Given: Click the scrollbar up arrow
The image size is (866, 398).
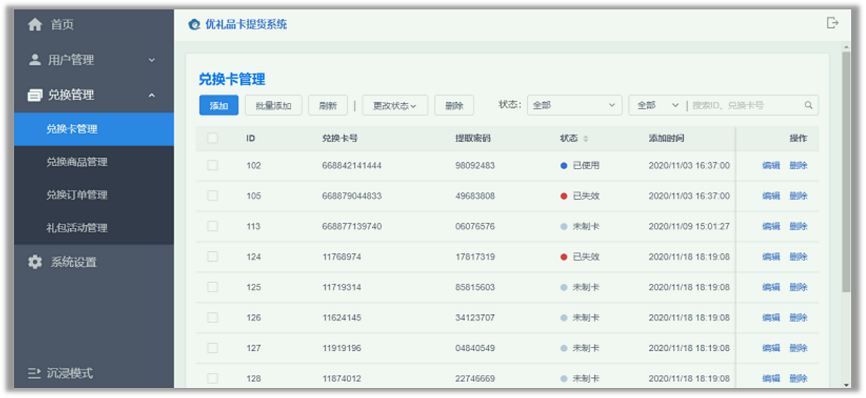Looking at the screenshot, I should [846, 46].
